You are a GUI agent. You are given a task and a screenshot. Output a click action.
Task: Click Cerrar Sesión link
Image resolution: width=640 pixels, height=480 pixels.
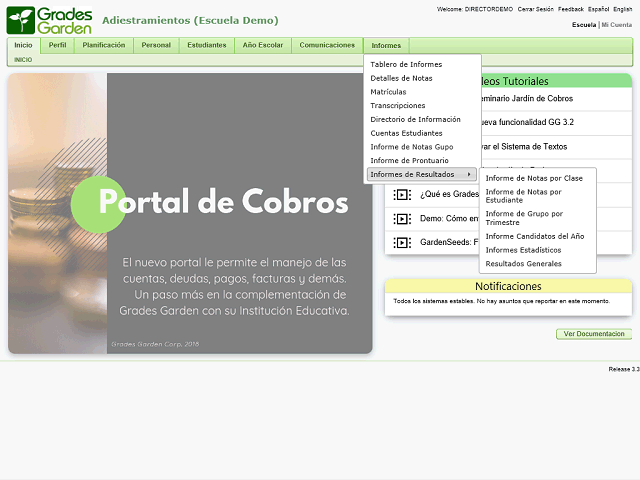click(536, 9)
